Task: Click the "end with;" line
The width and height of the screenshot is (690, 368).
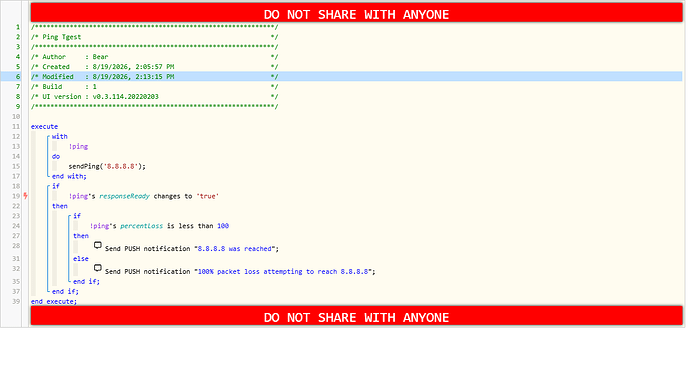Action: [x=69, y=176]
